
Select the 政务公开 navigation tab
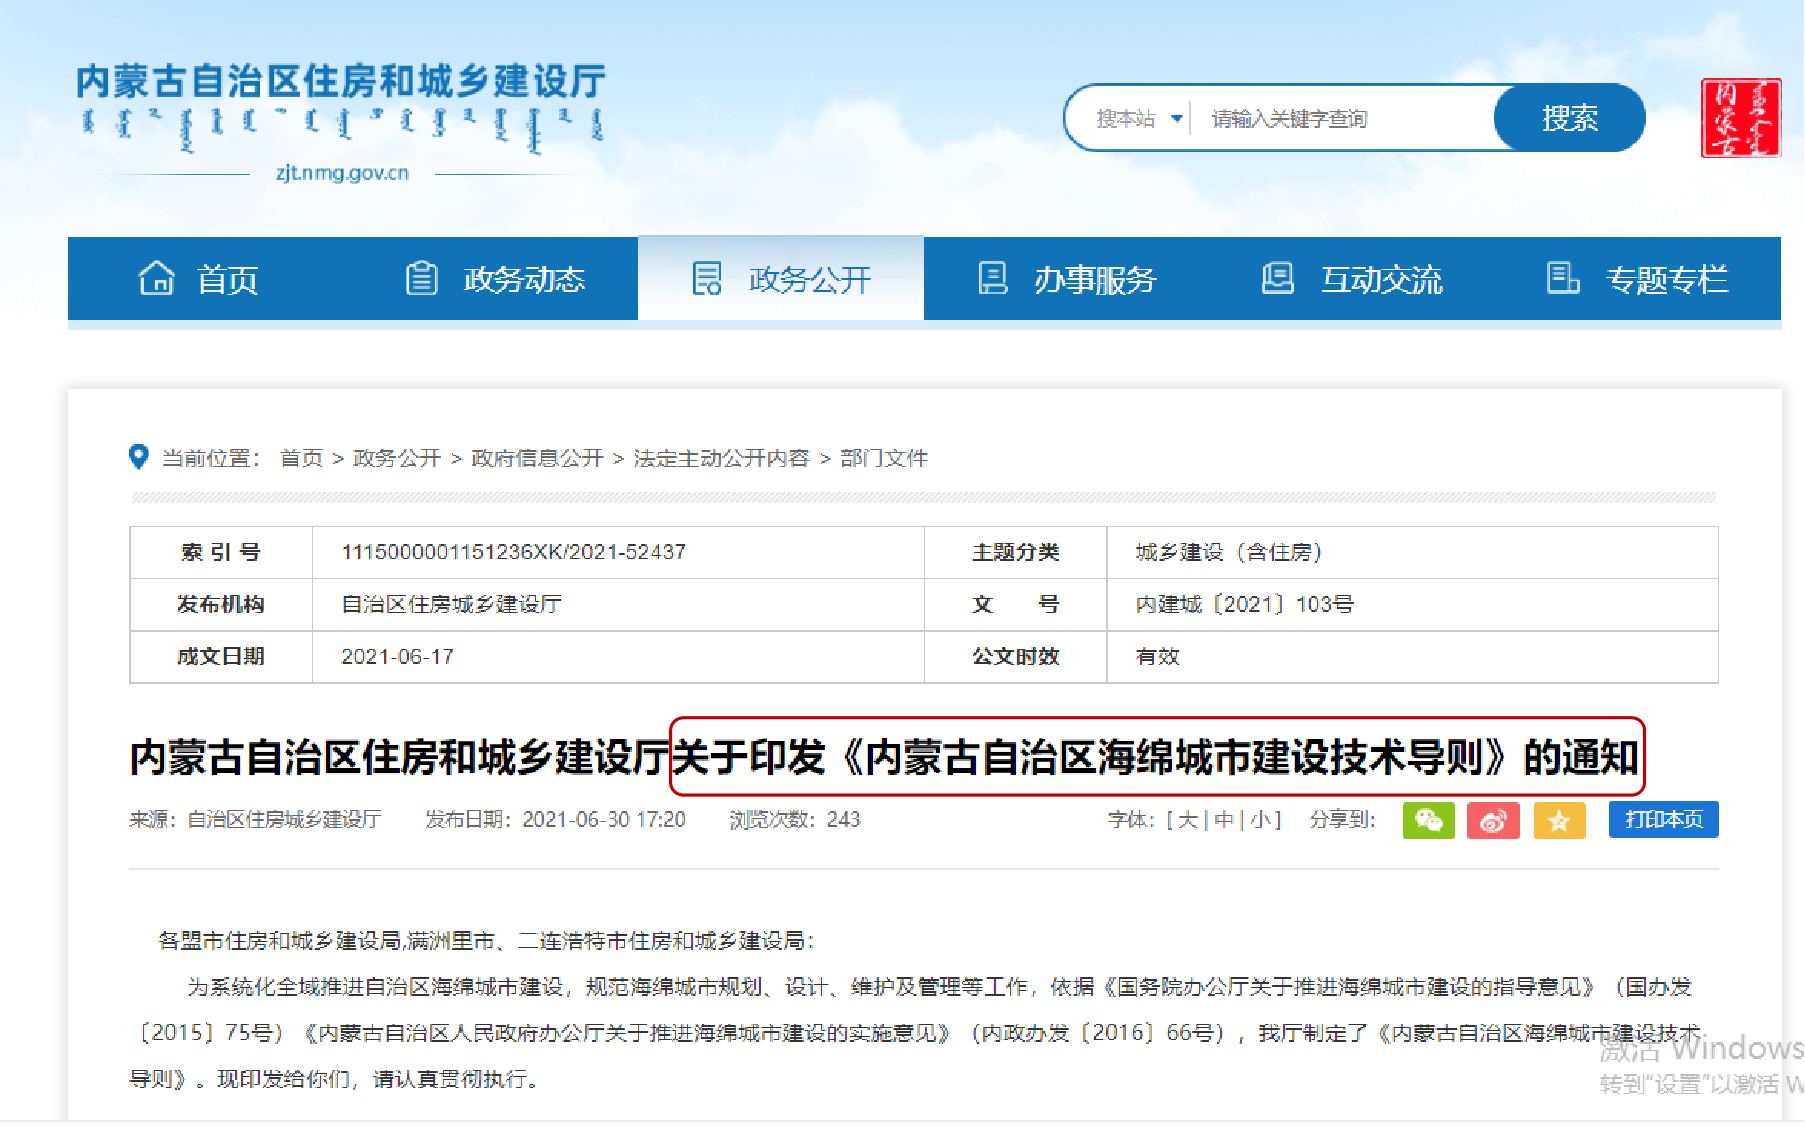781,279
